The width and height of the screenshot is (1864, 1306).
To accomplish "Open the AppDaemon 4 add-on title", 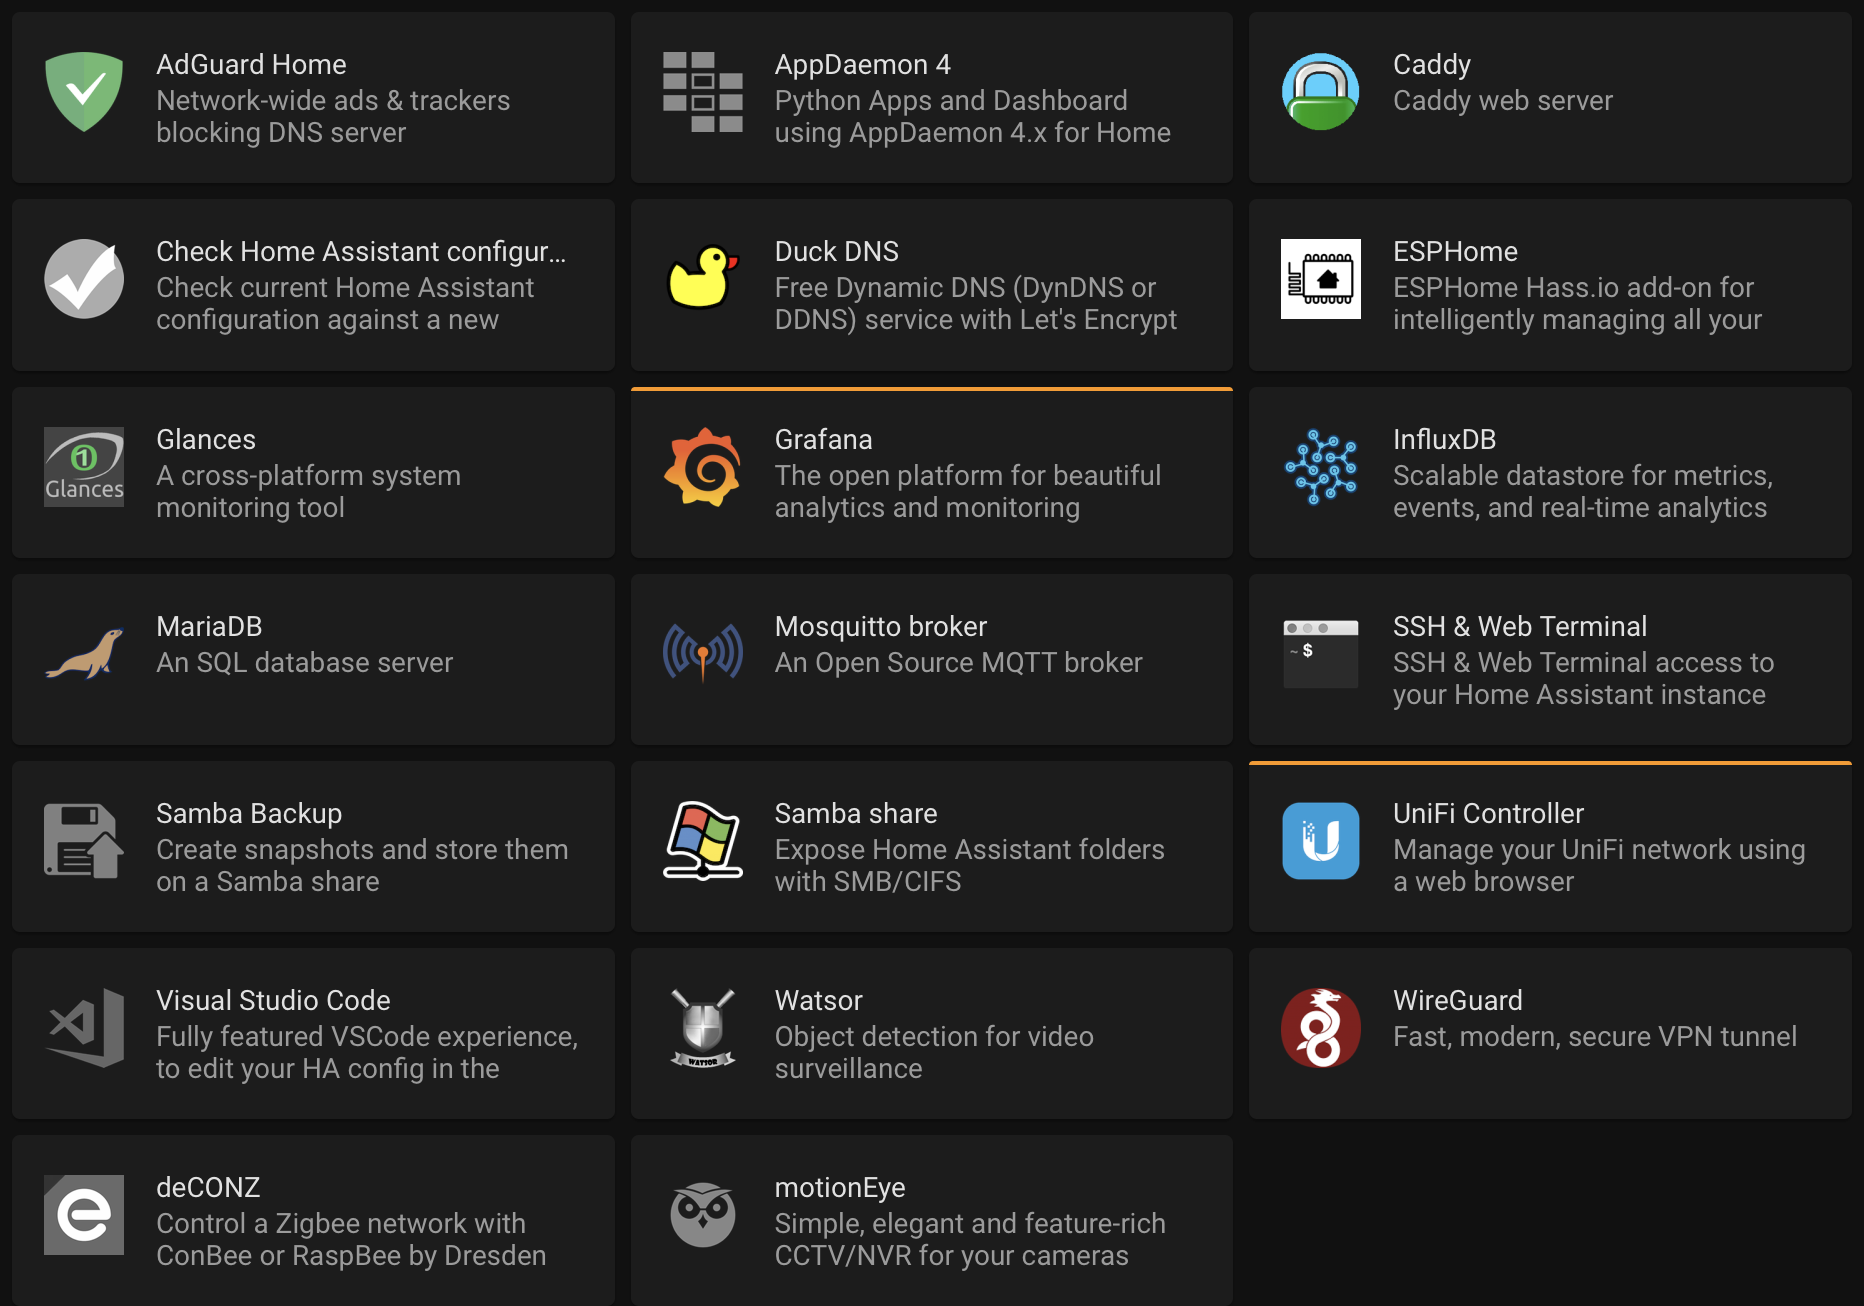I will pos(862,65).
